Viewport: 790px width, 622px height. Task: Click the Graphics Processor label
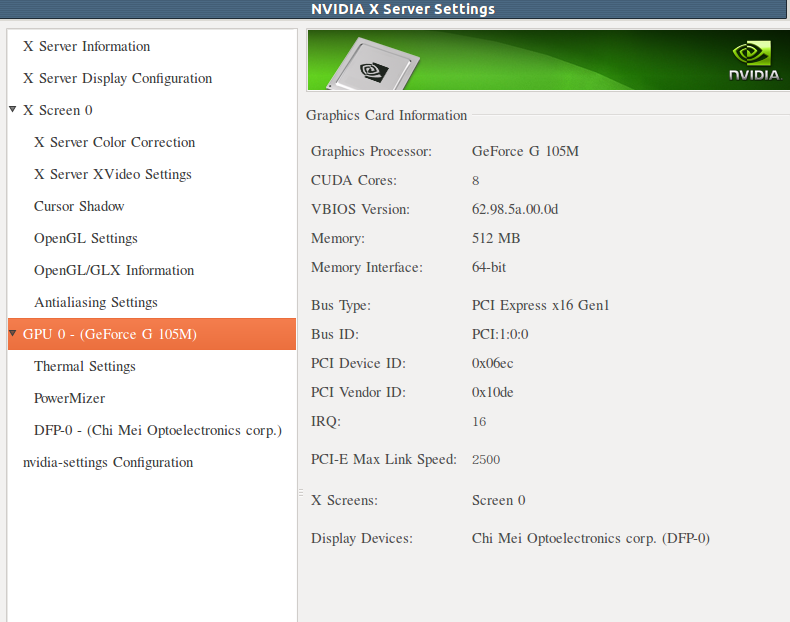(371, 152)
